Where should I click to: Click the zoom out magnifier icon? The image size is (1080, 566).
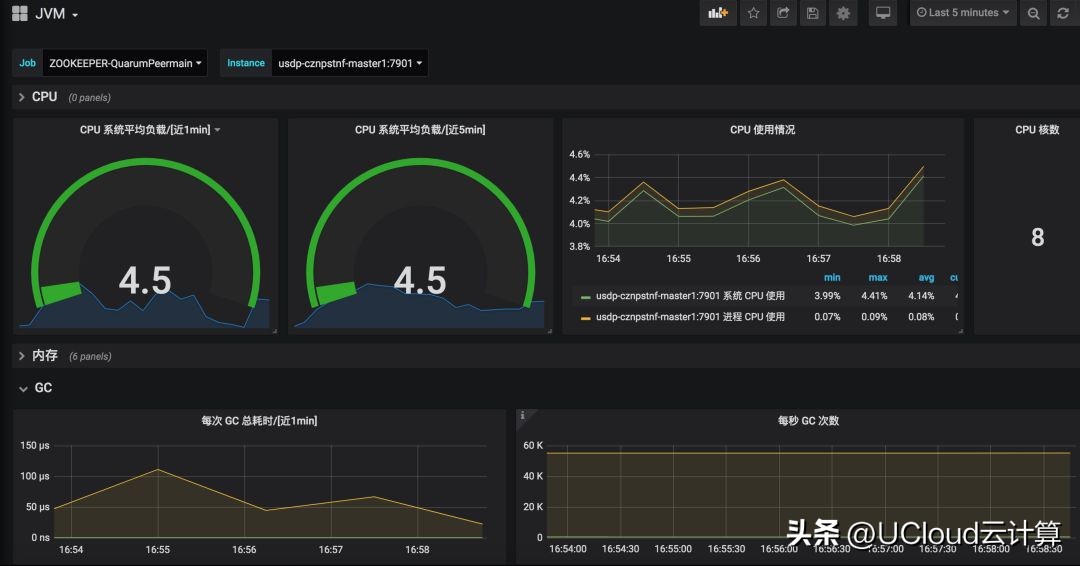(1033, 13)
